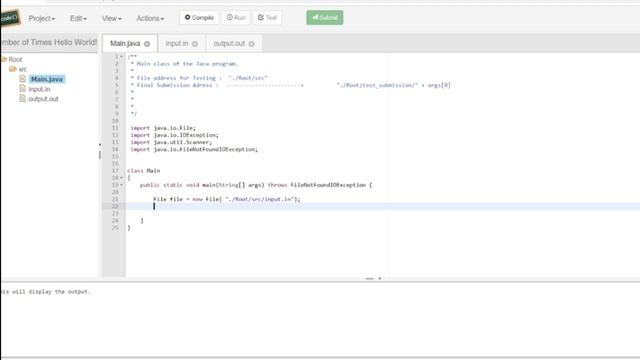640x360 pixels.
Task: Click the Compile button
Action: point(199,18)
